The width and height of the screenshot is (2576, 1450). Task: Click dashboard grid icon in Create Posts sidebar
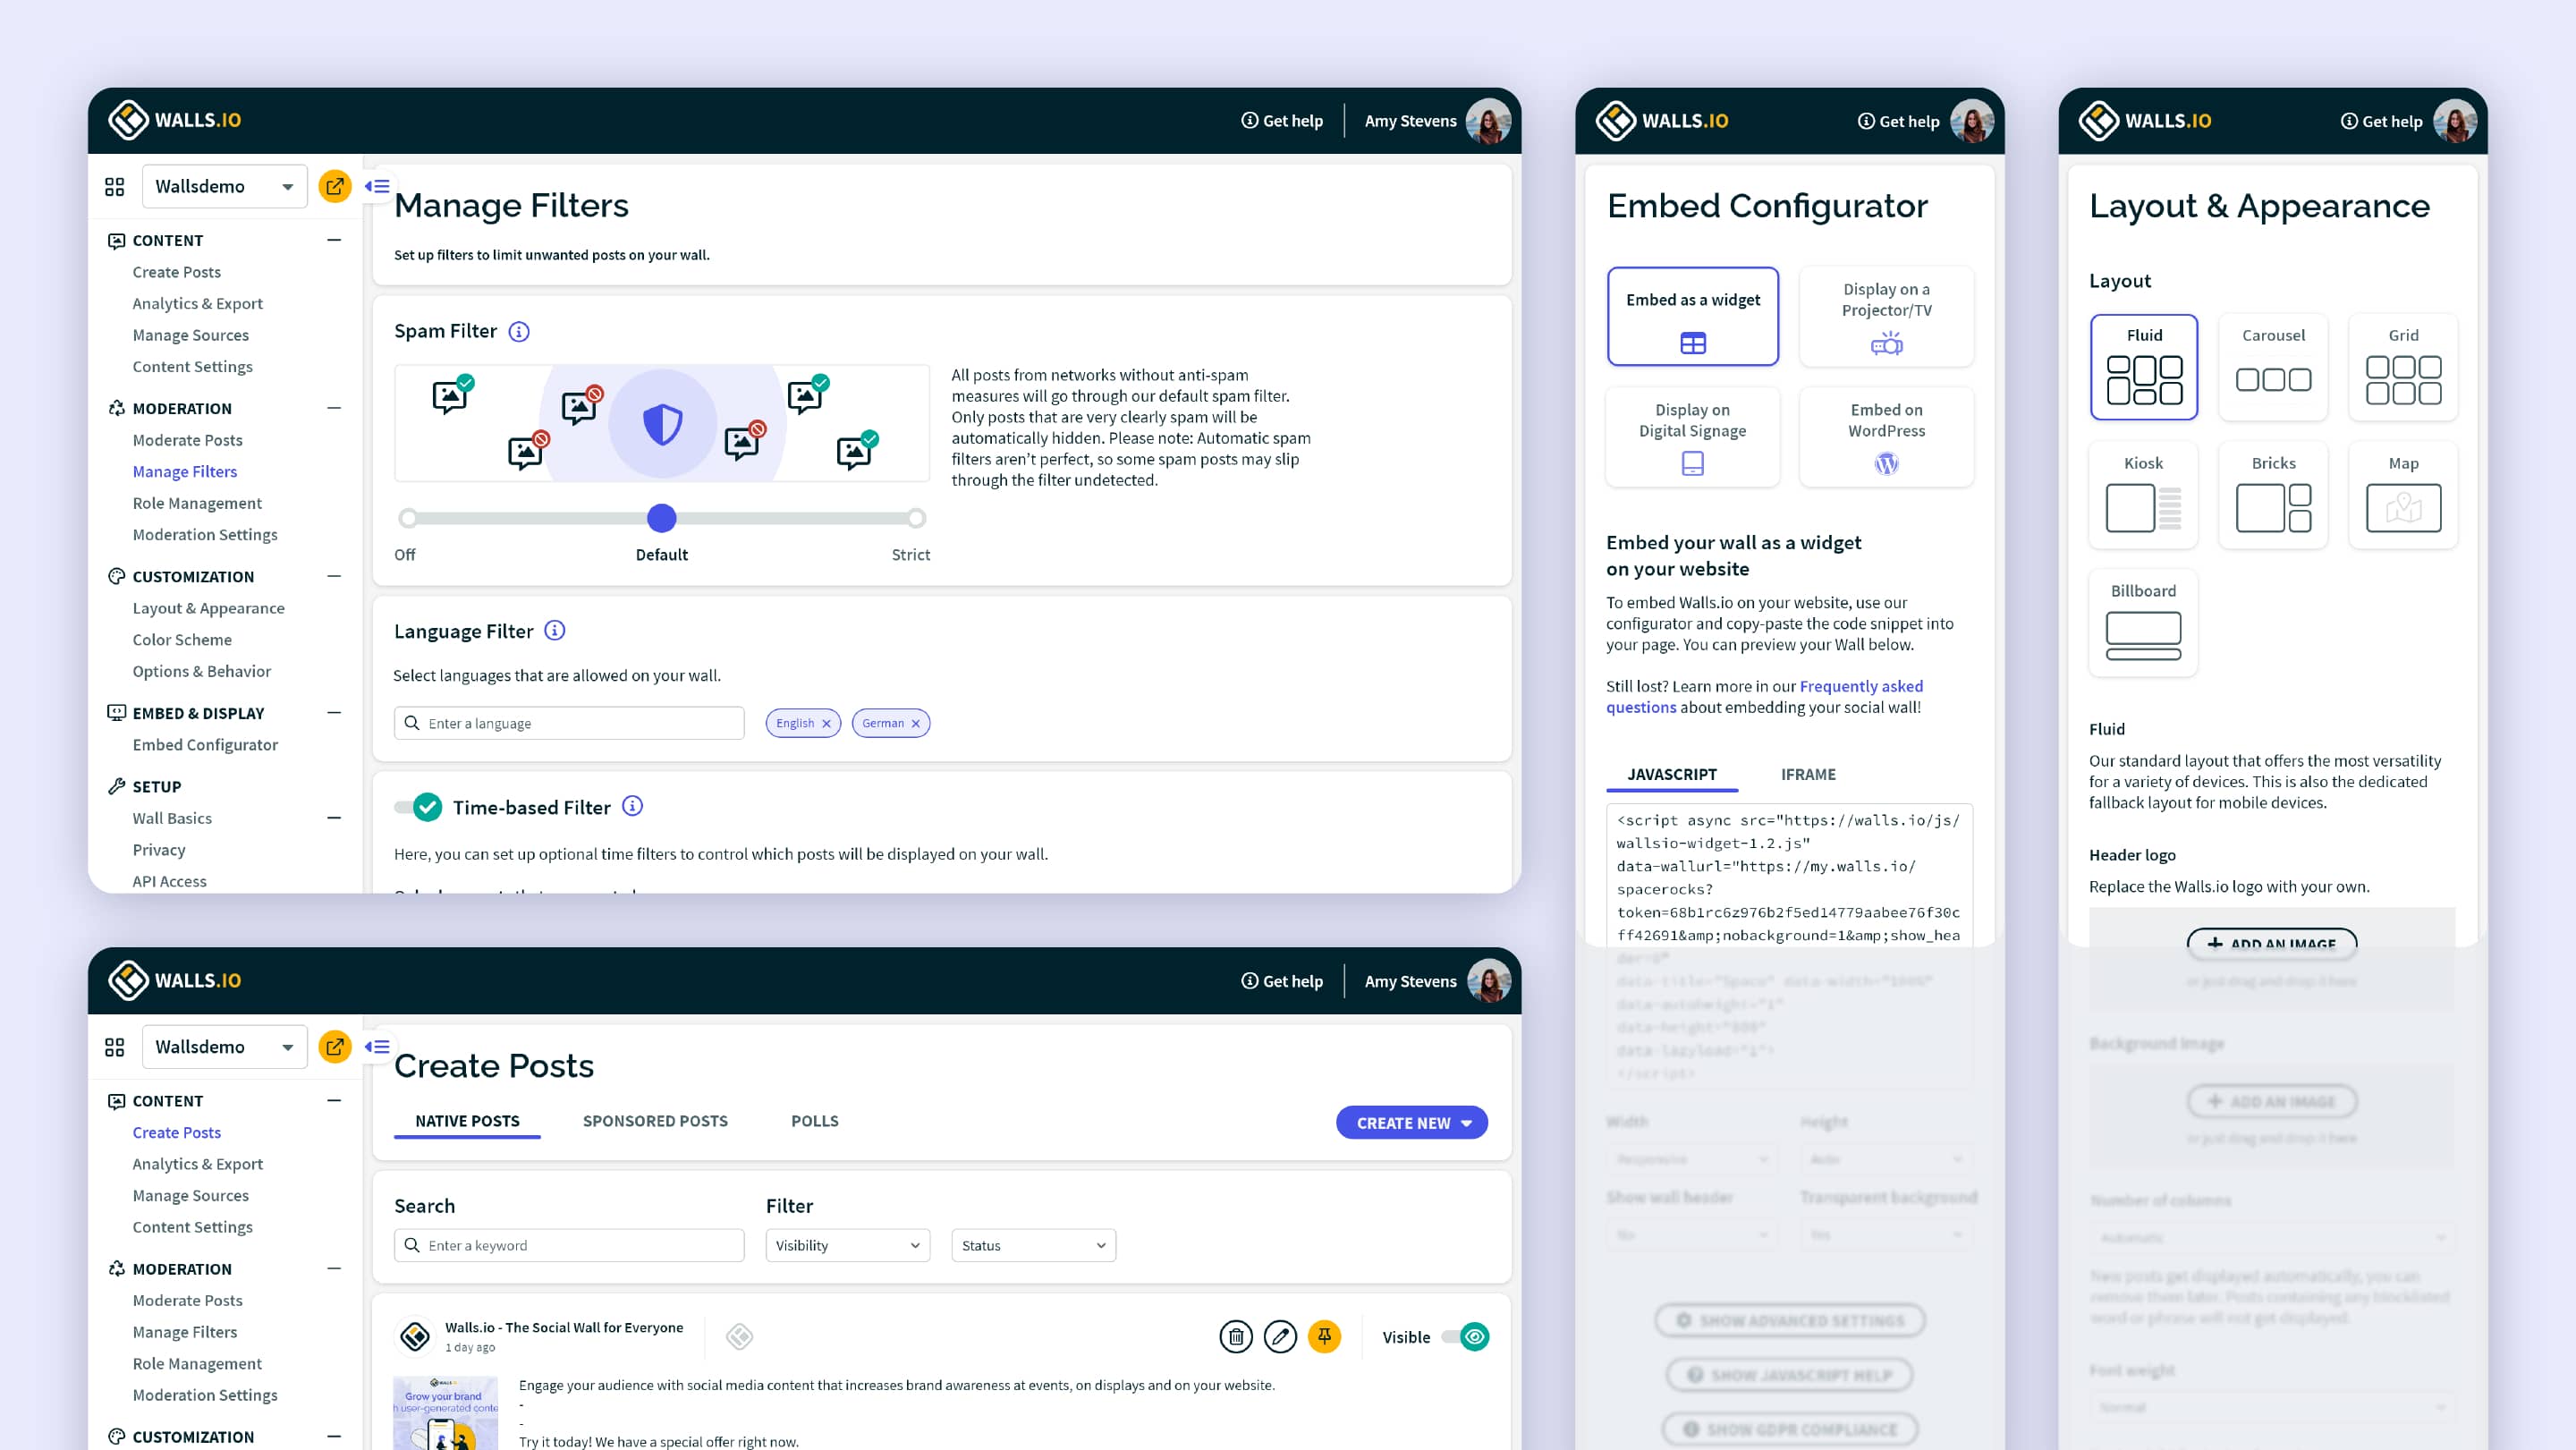pyautogui.click(x=115, y=1047)
